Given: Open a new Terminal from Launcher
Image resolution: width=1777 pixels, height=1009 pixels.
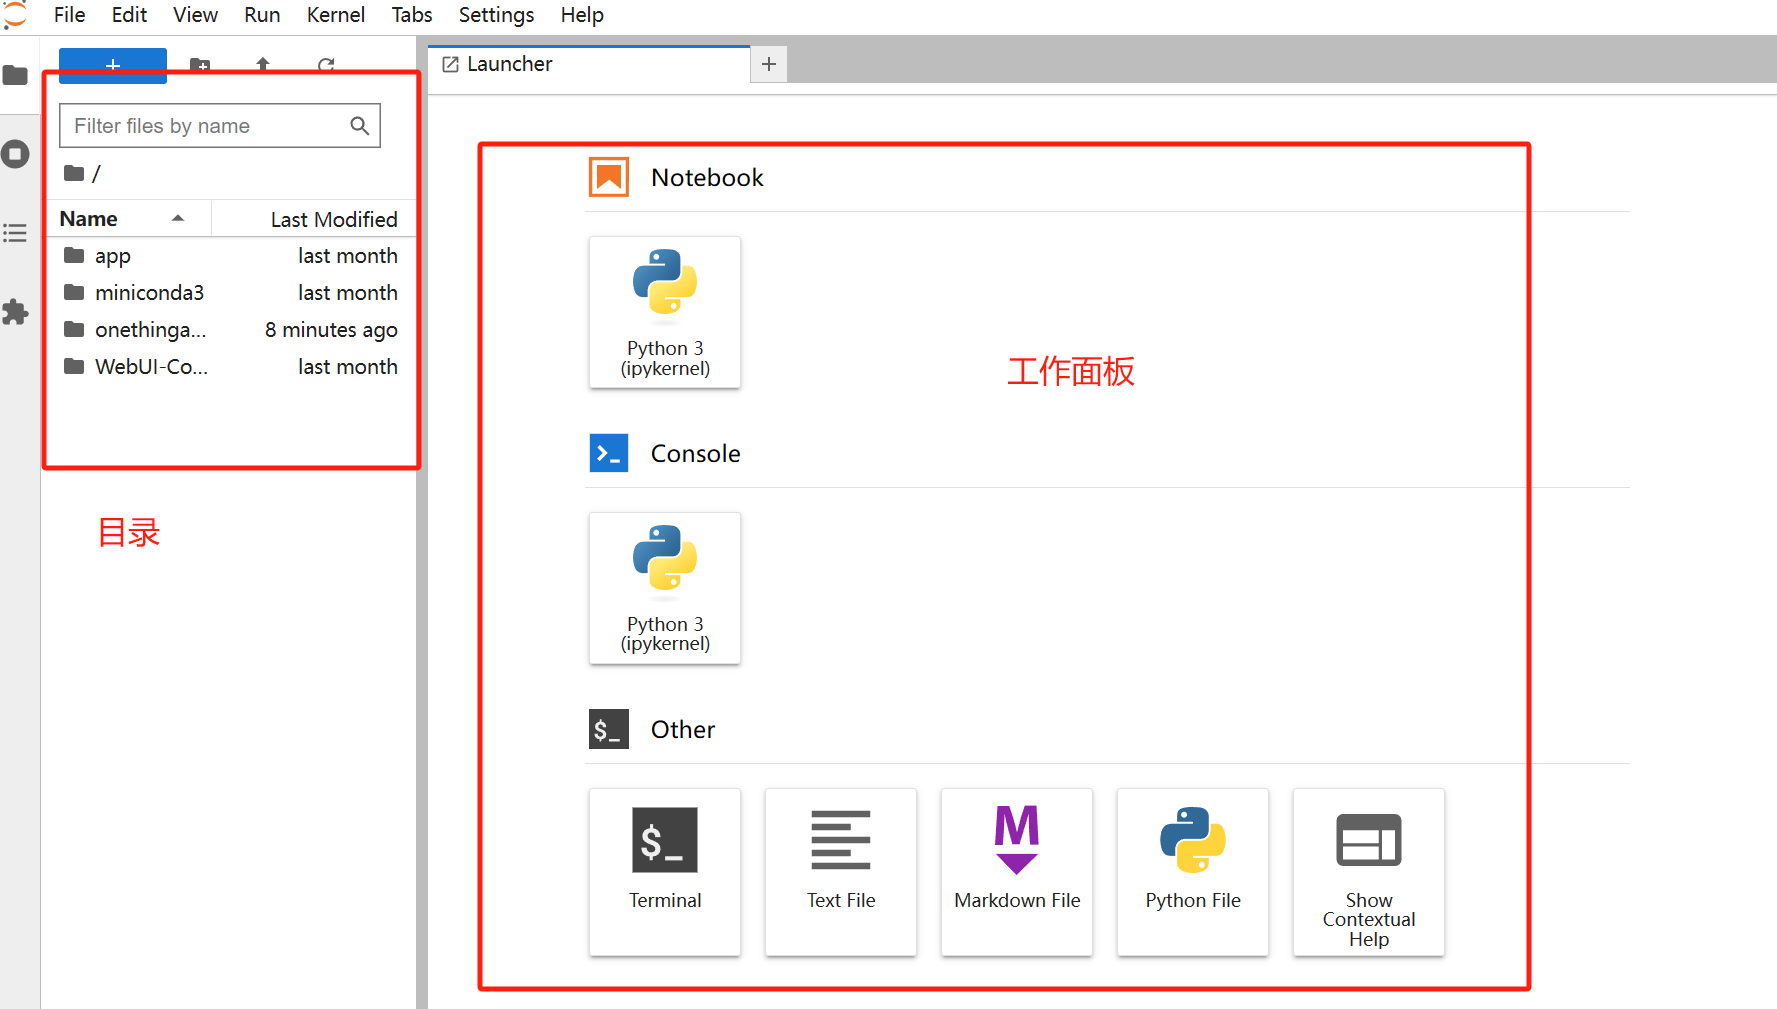Looking at the screenshot, I should [665, 872].
